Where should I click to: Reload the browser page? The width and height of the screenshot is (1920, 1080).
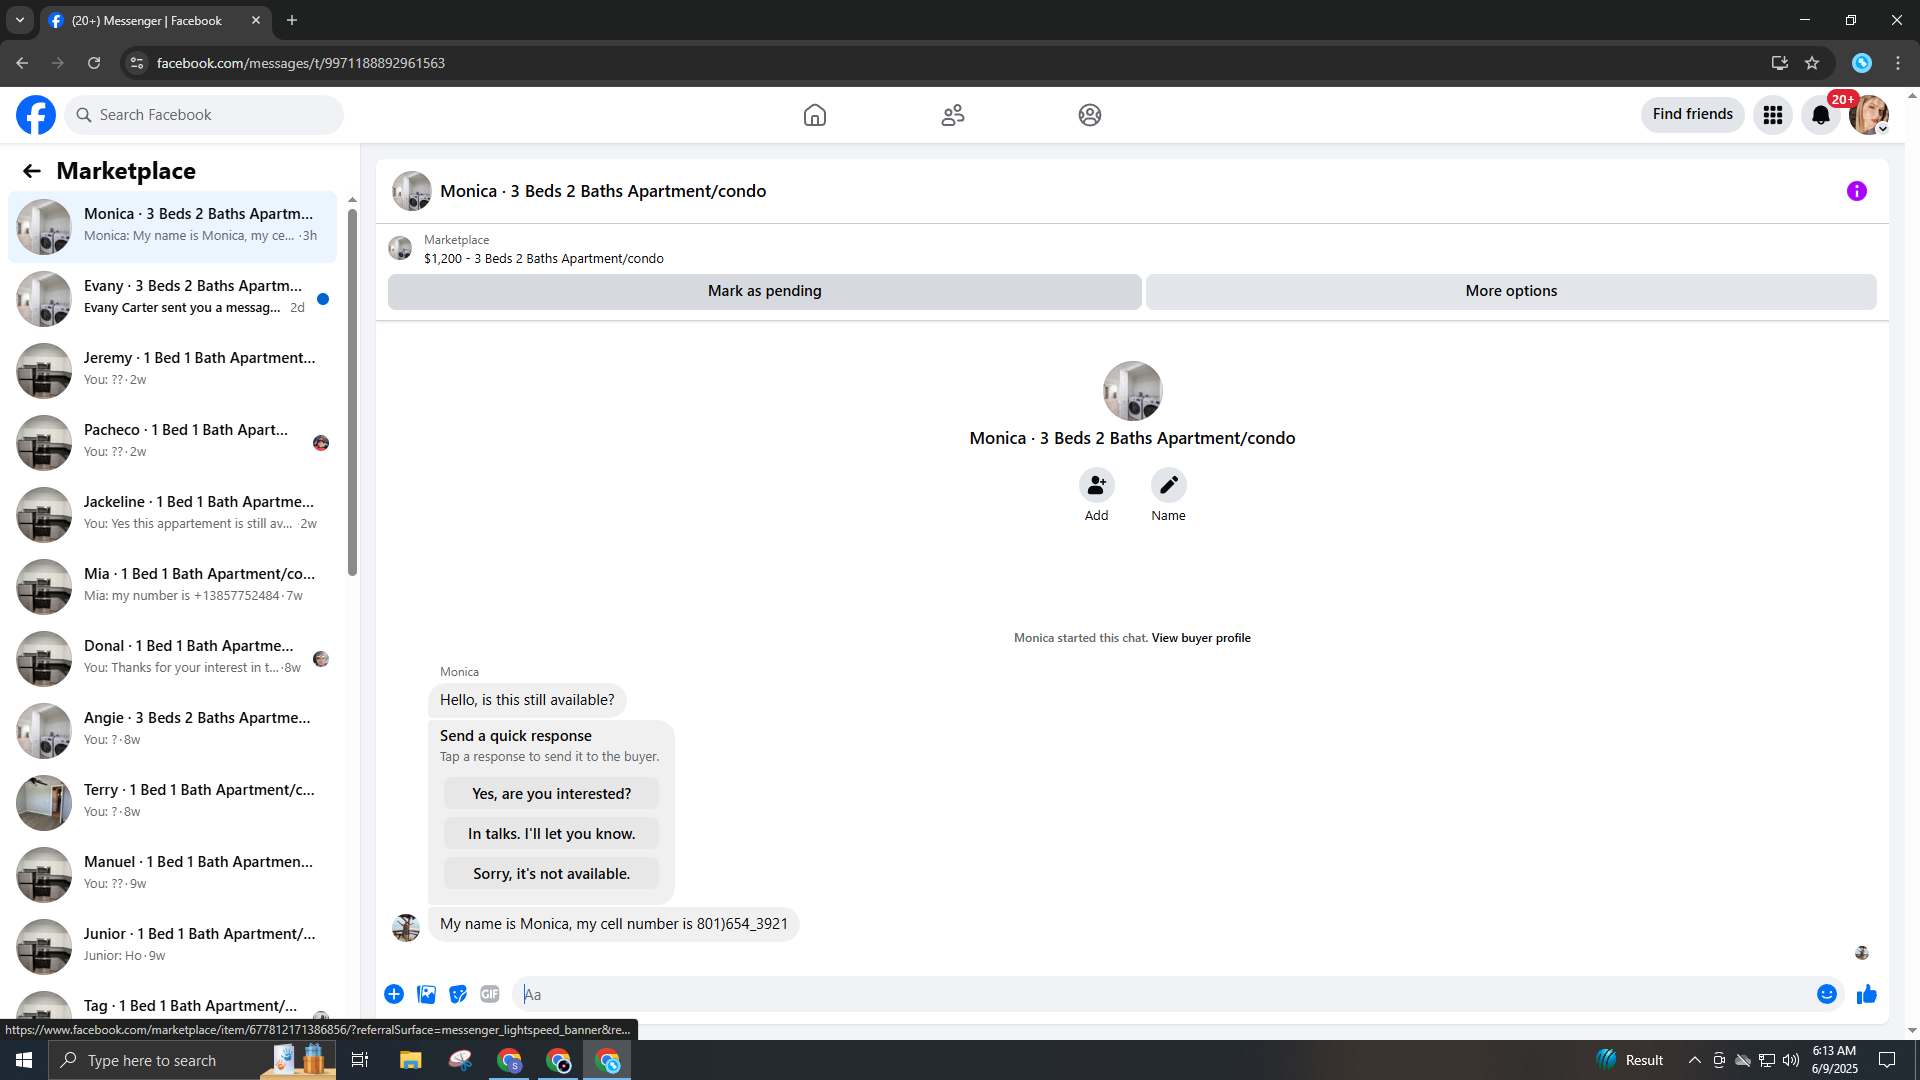(x=94, y=63)
